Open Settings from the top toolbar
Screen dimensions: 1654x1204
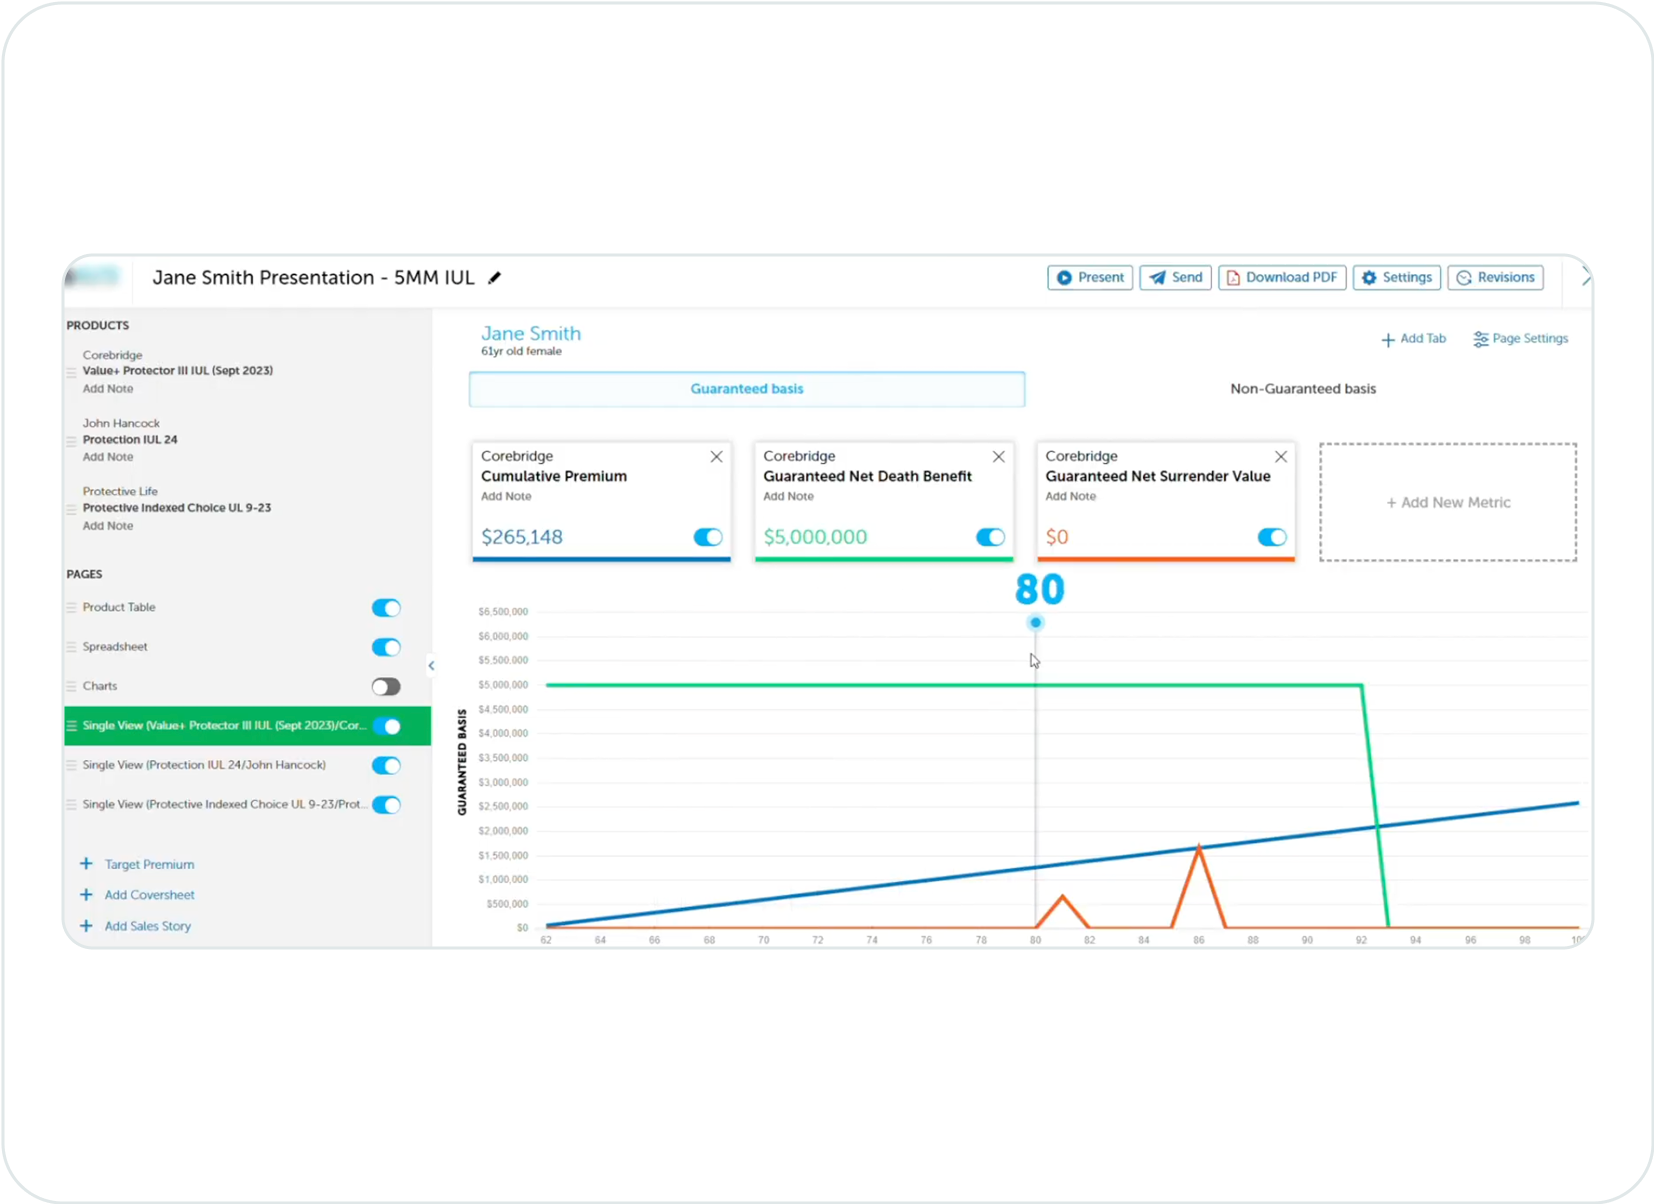(x=1396, y=278)
